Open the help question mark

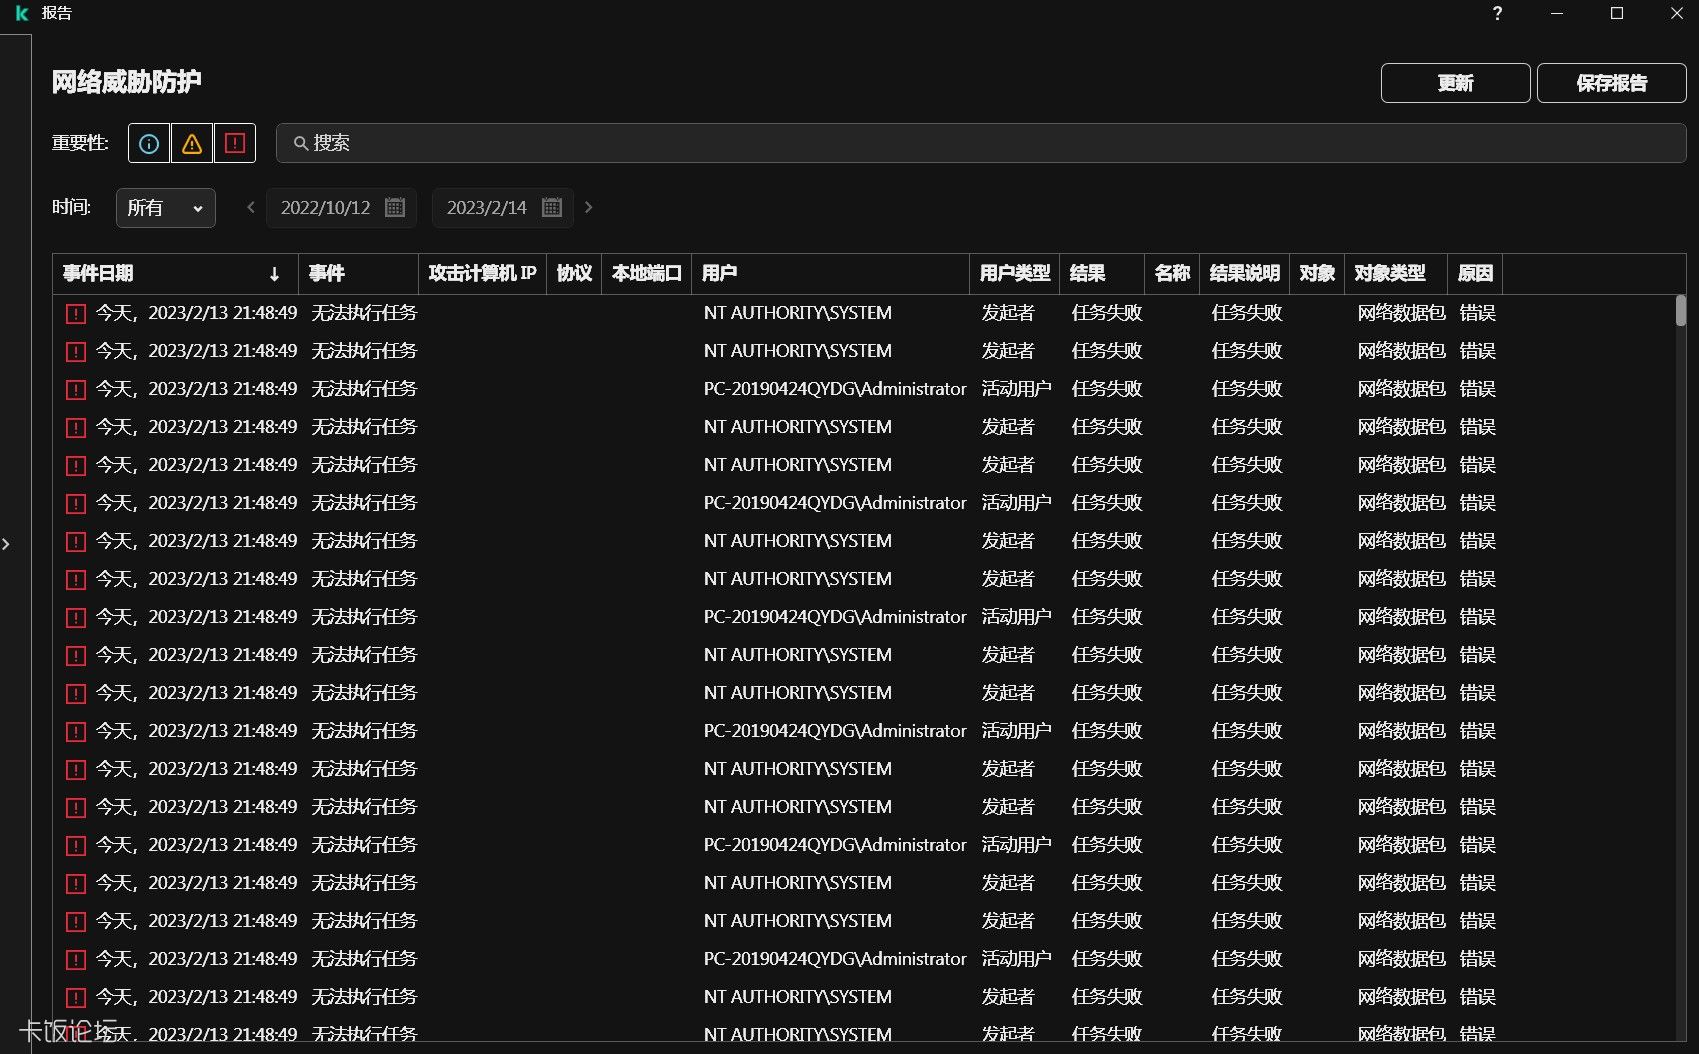tap(1497, 13)
